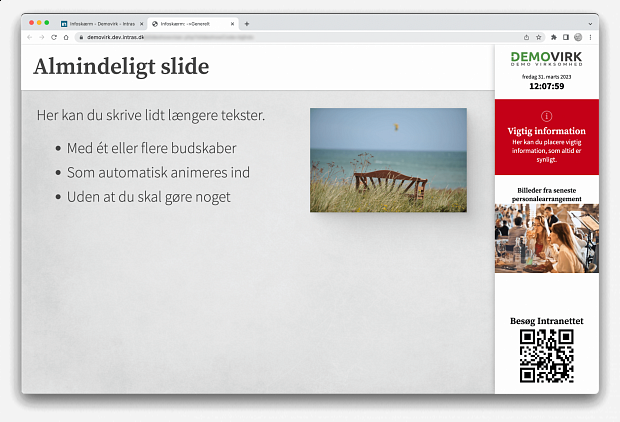Click the padlock icon in the address bar
Image resolution: width=620 pixels, height=422 pixels.
point(81,37)
